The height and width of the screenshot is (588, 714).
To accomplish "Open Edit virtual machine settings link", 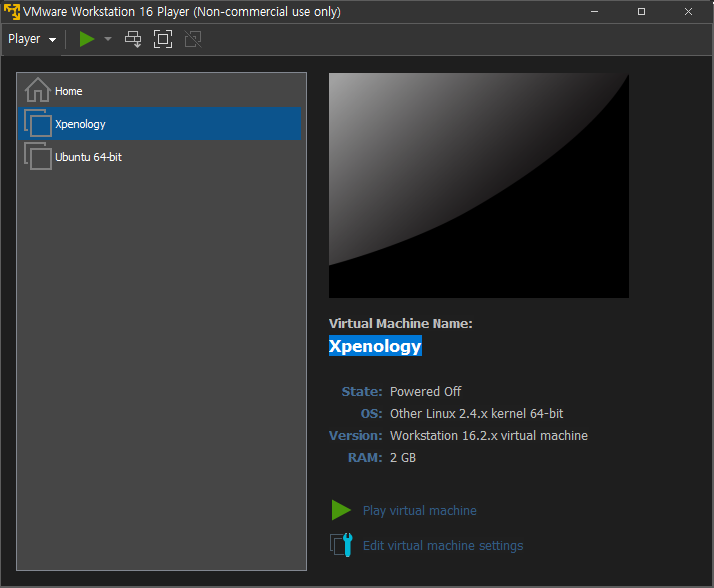I will pyautogui.click(x=443, y=546).
